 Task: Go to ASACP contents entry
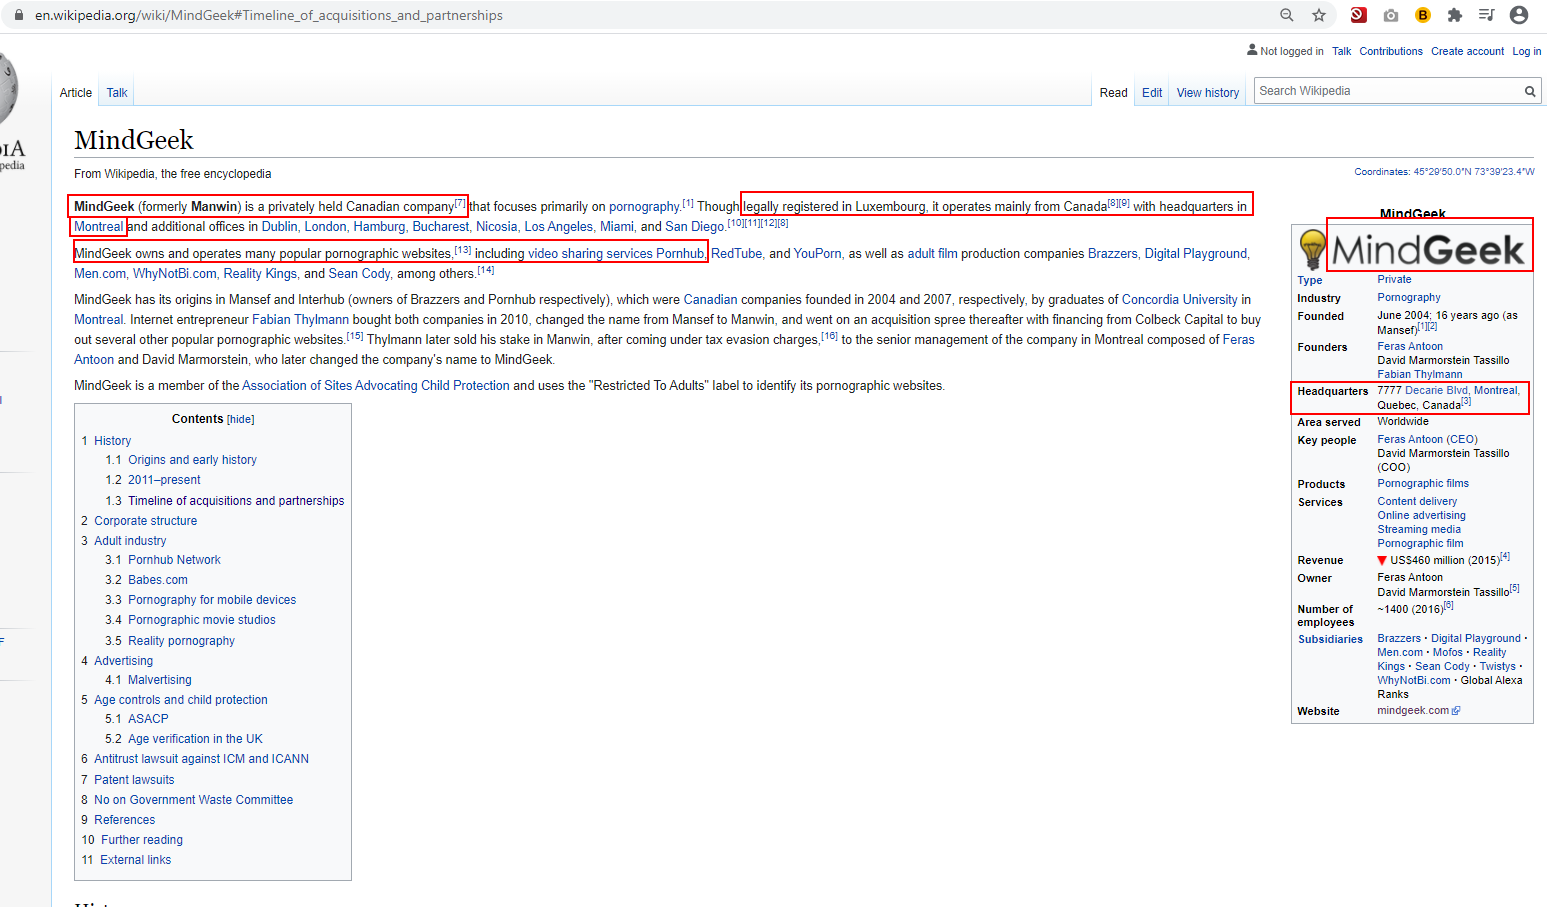point(148,719)
